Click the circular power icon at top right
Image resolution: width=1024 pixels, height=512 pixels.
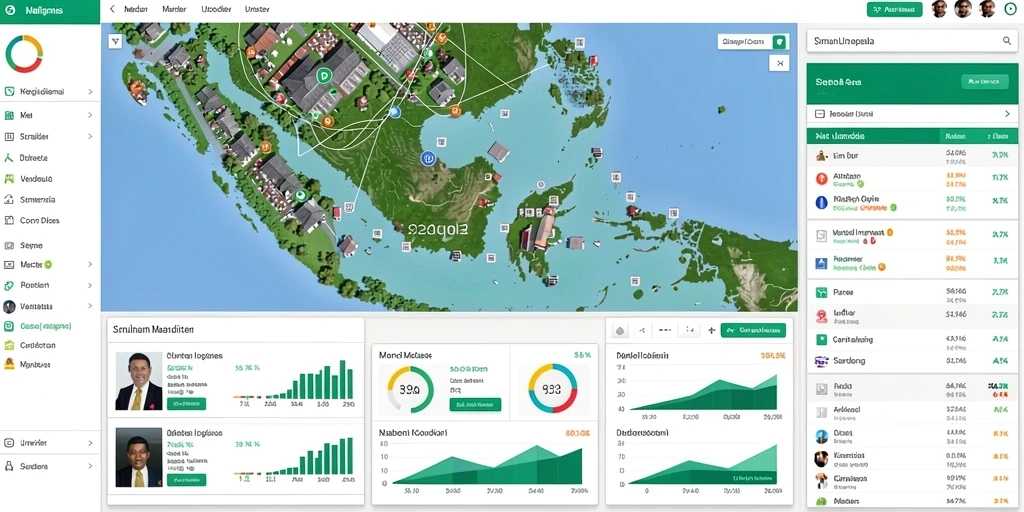[1011, 8]
